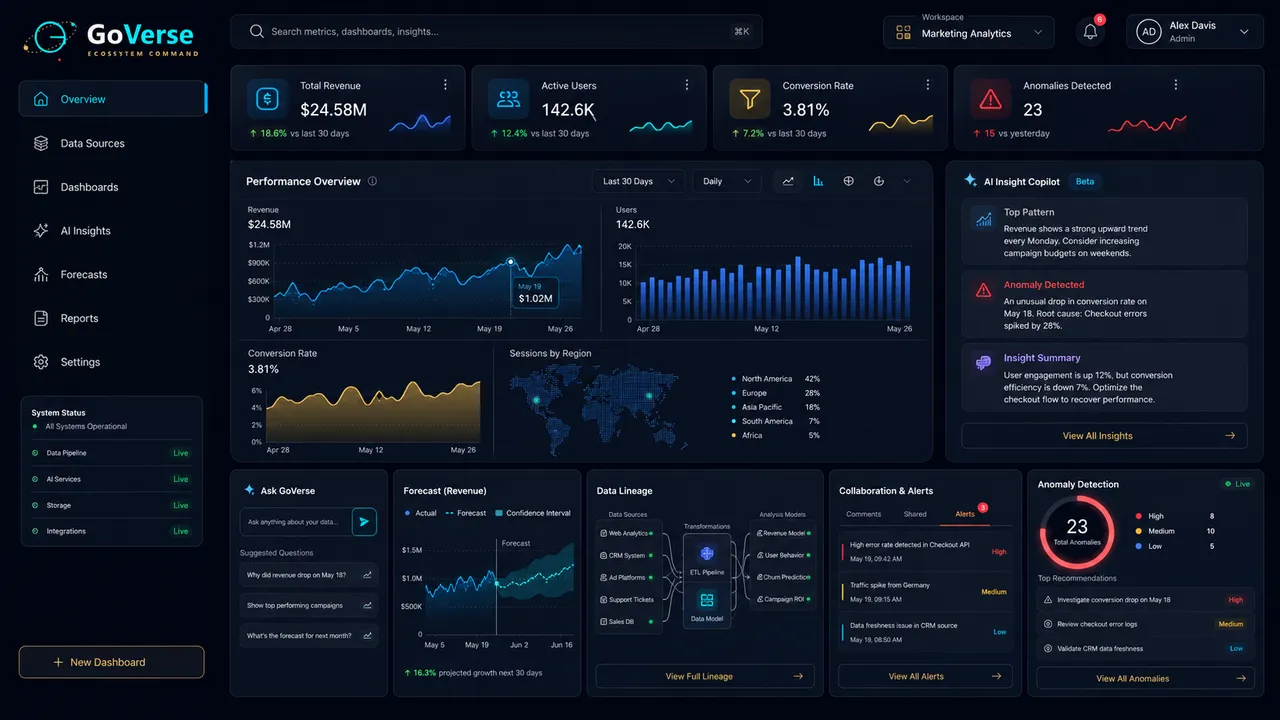Click the ETL Pipeline node
1280x720 pixels.
point(707,559)
